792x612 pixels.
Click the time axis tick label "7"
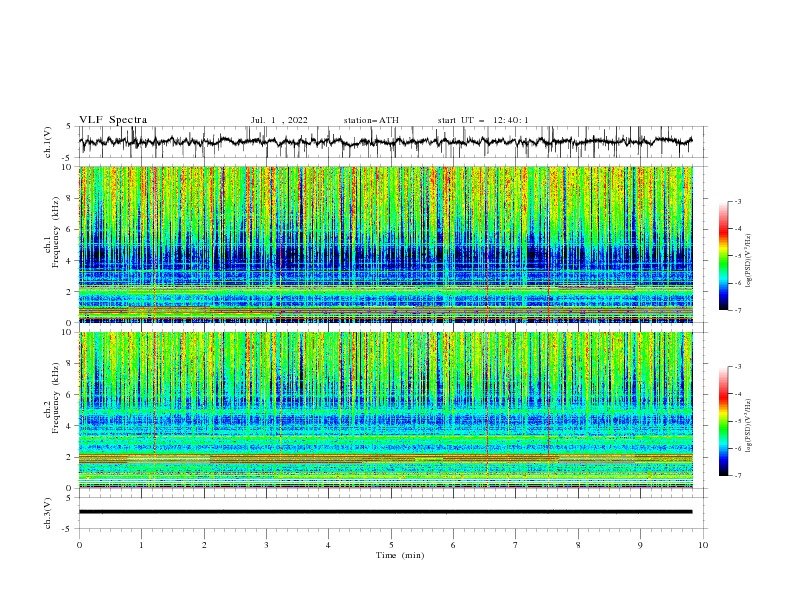point(516,545)
